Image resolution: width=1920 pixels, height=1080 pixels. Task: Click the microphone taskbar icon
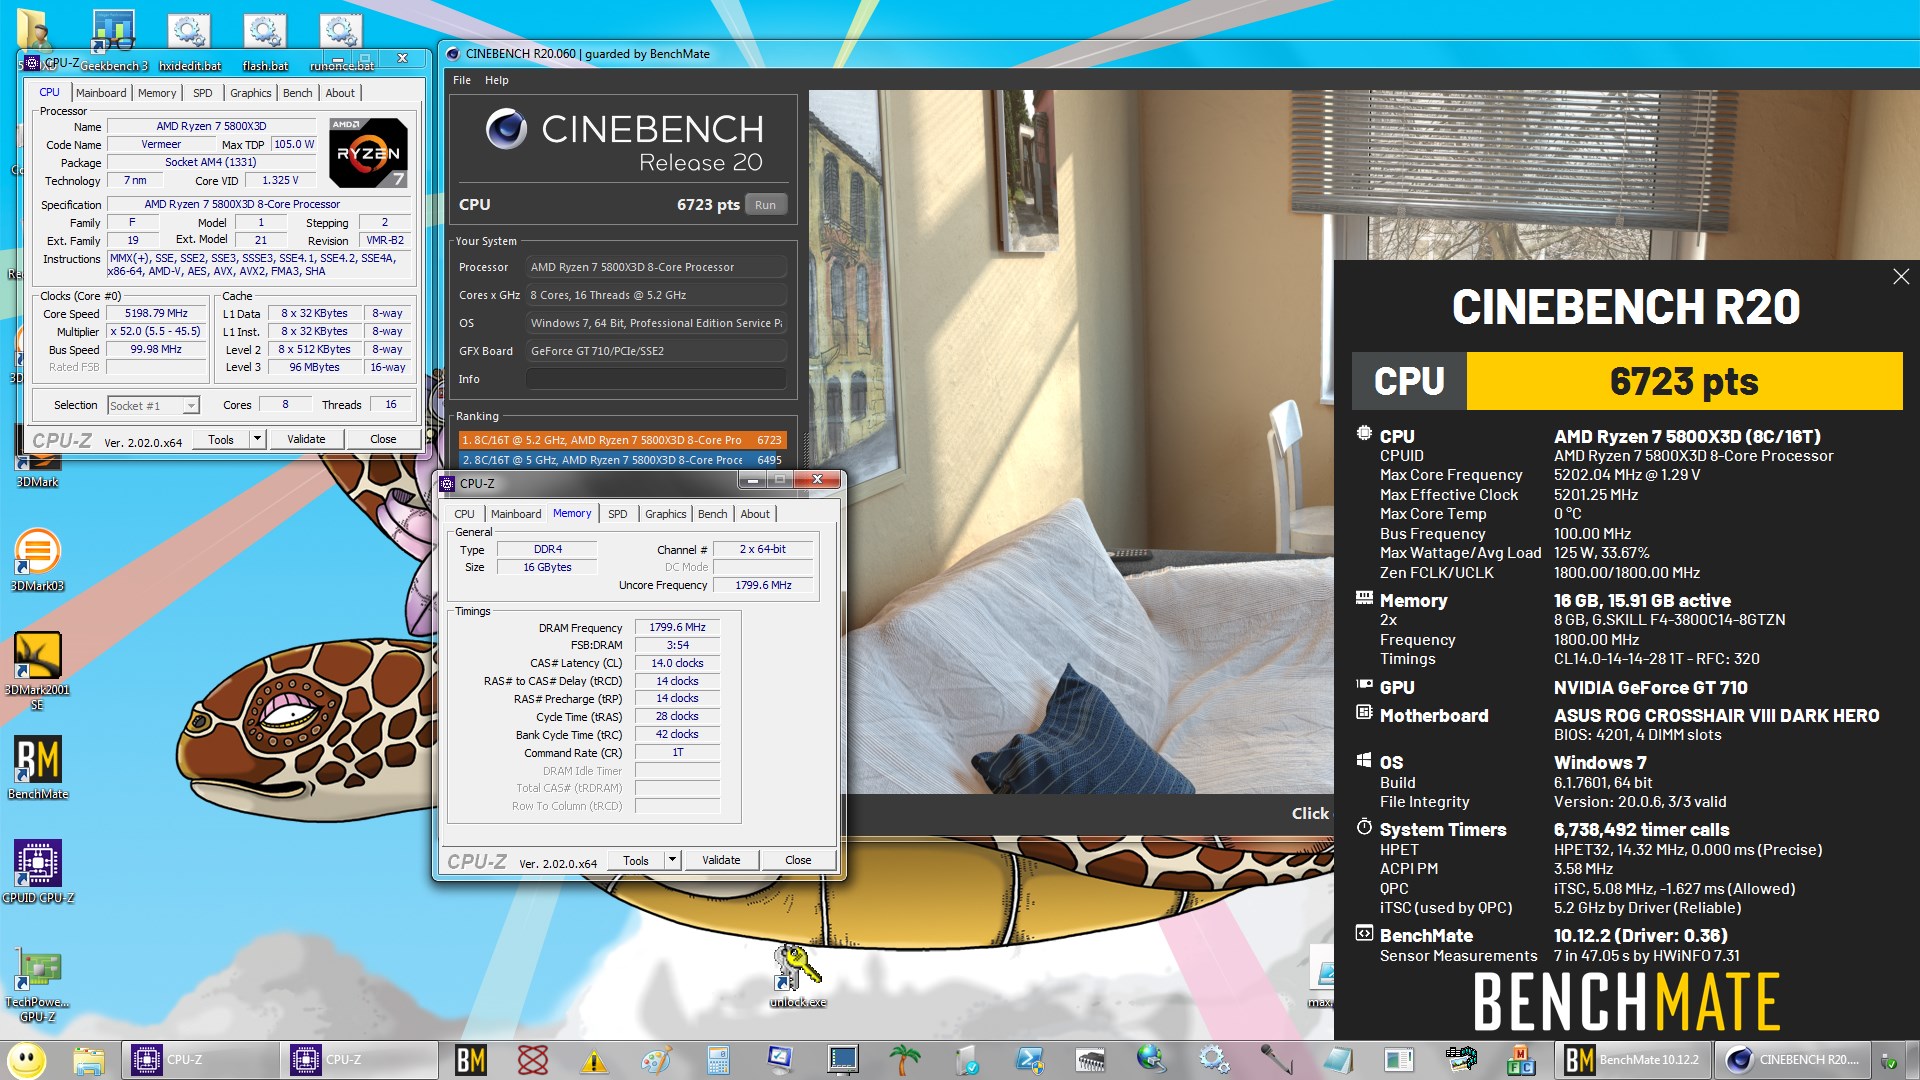tap(1276, 1060)
